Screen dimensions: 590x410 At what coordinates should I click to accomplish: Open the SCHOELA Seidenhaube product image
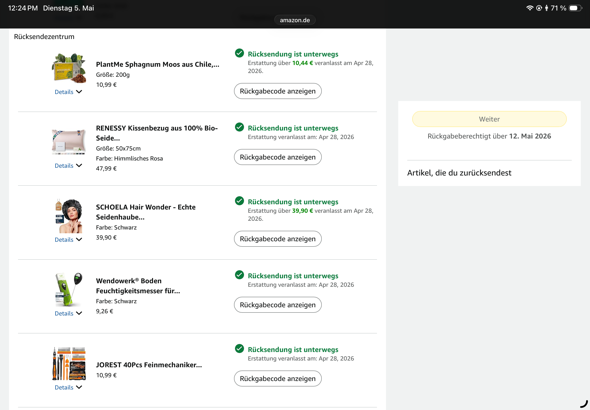[68, 216]
